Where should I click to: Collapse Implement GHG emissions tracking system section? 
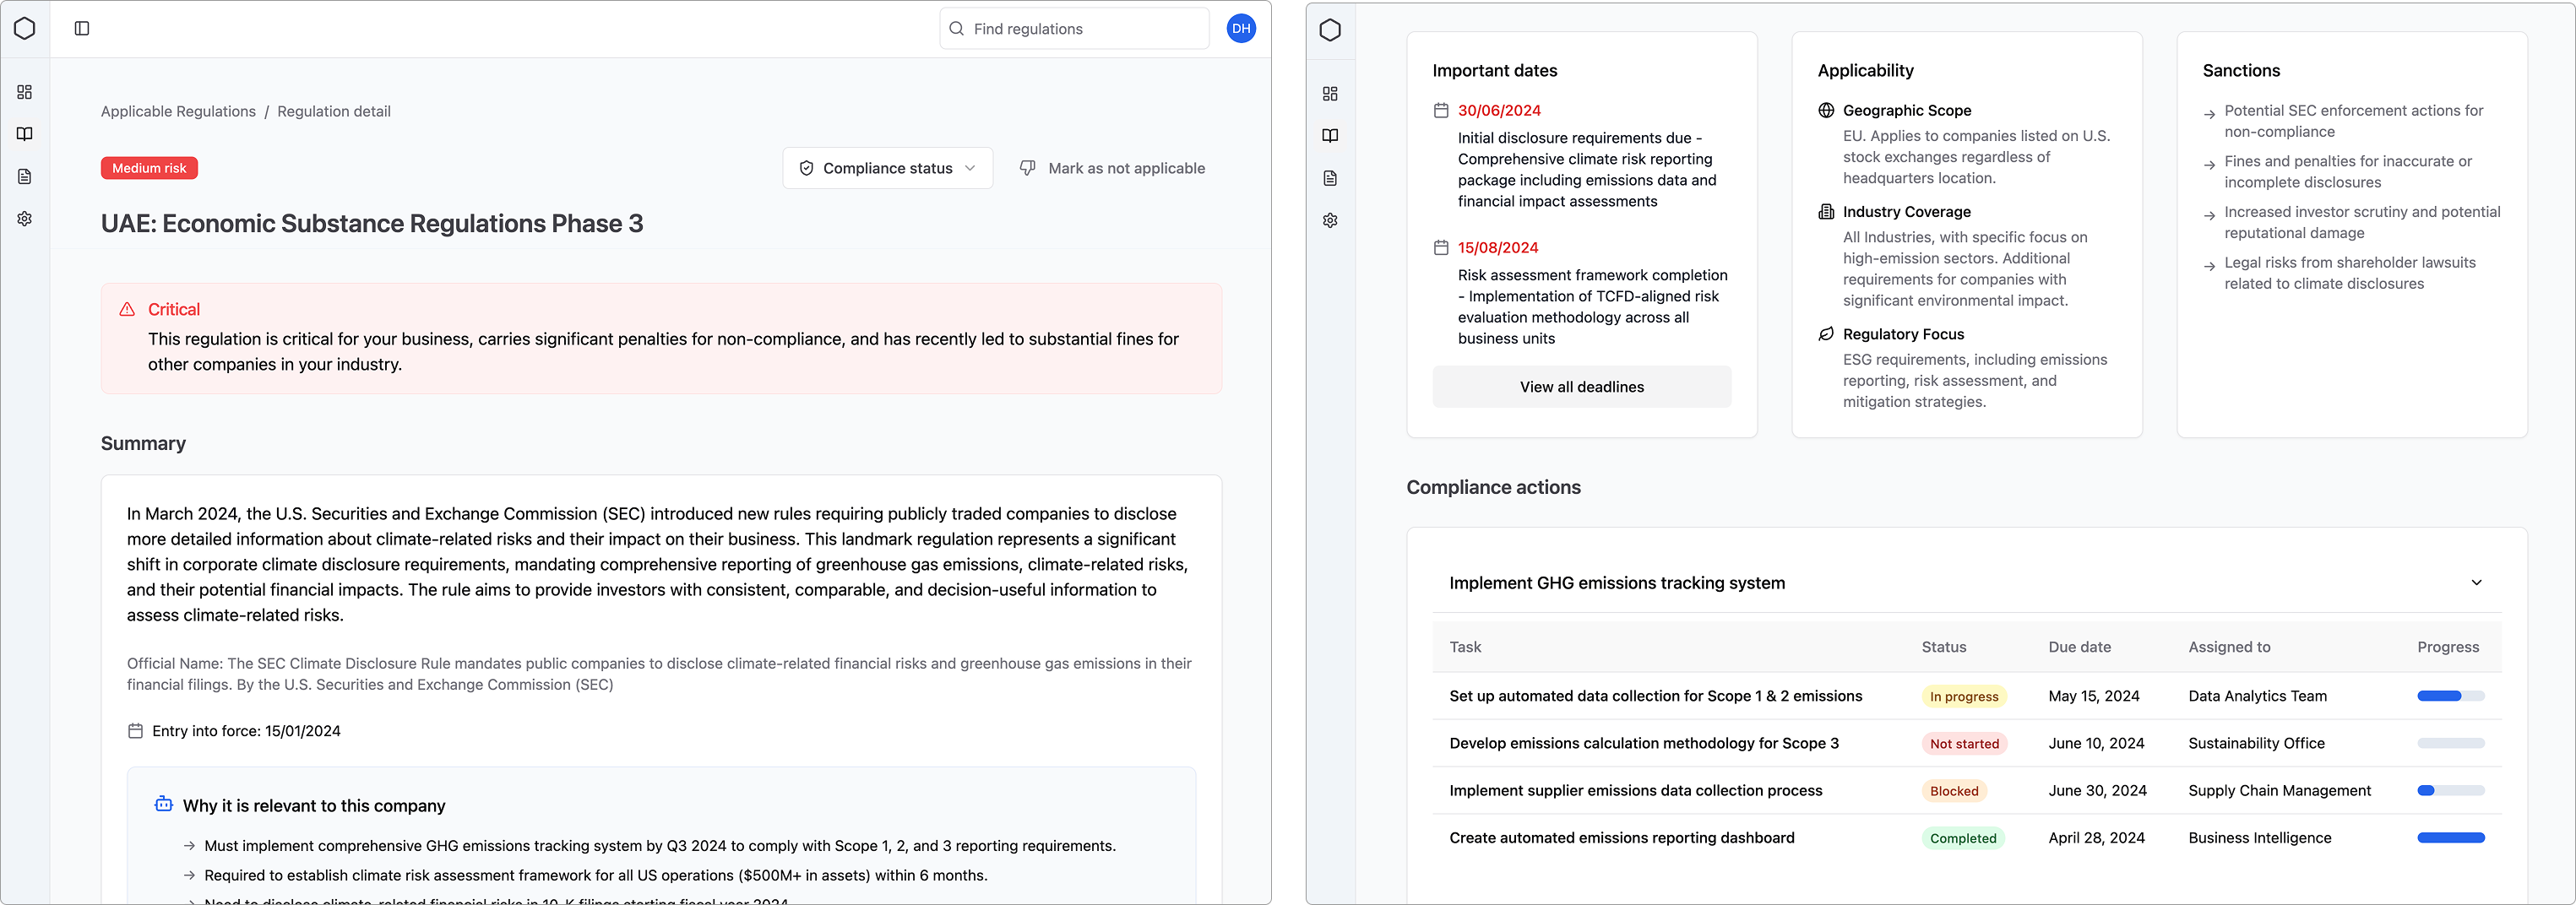pos(2476,583)
